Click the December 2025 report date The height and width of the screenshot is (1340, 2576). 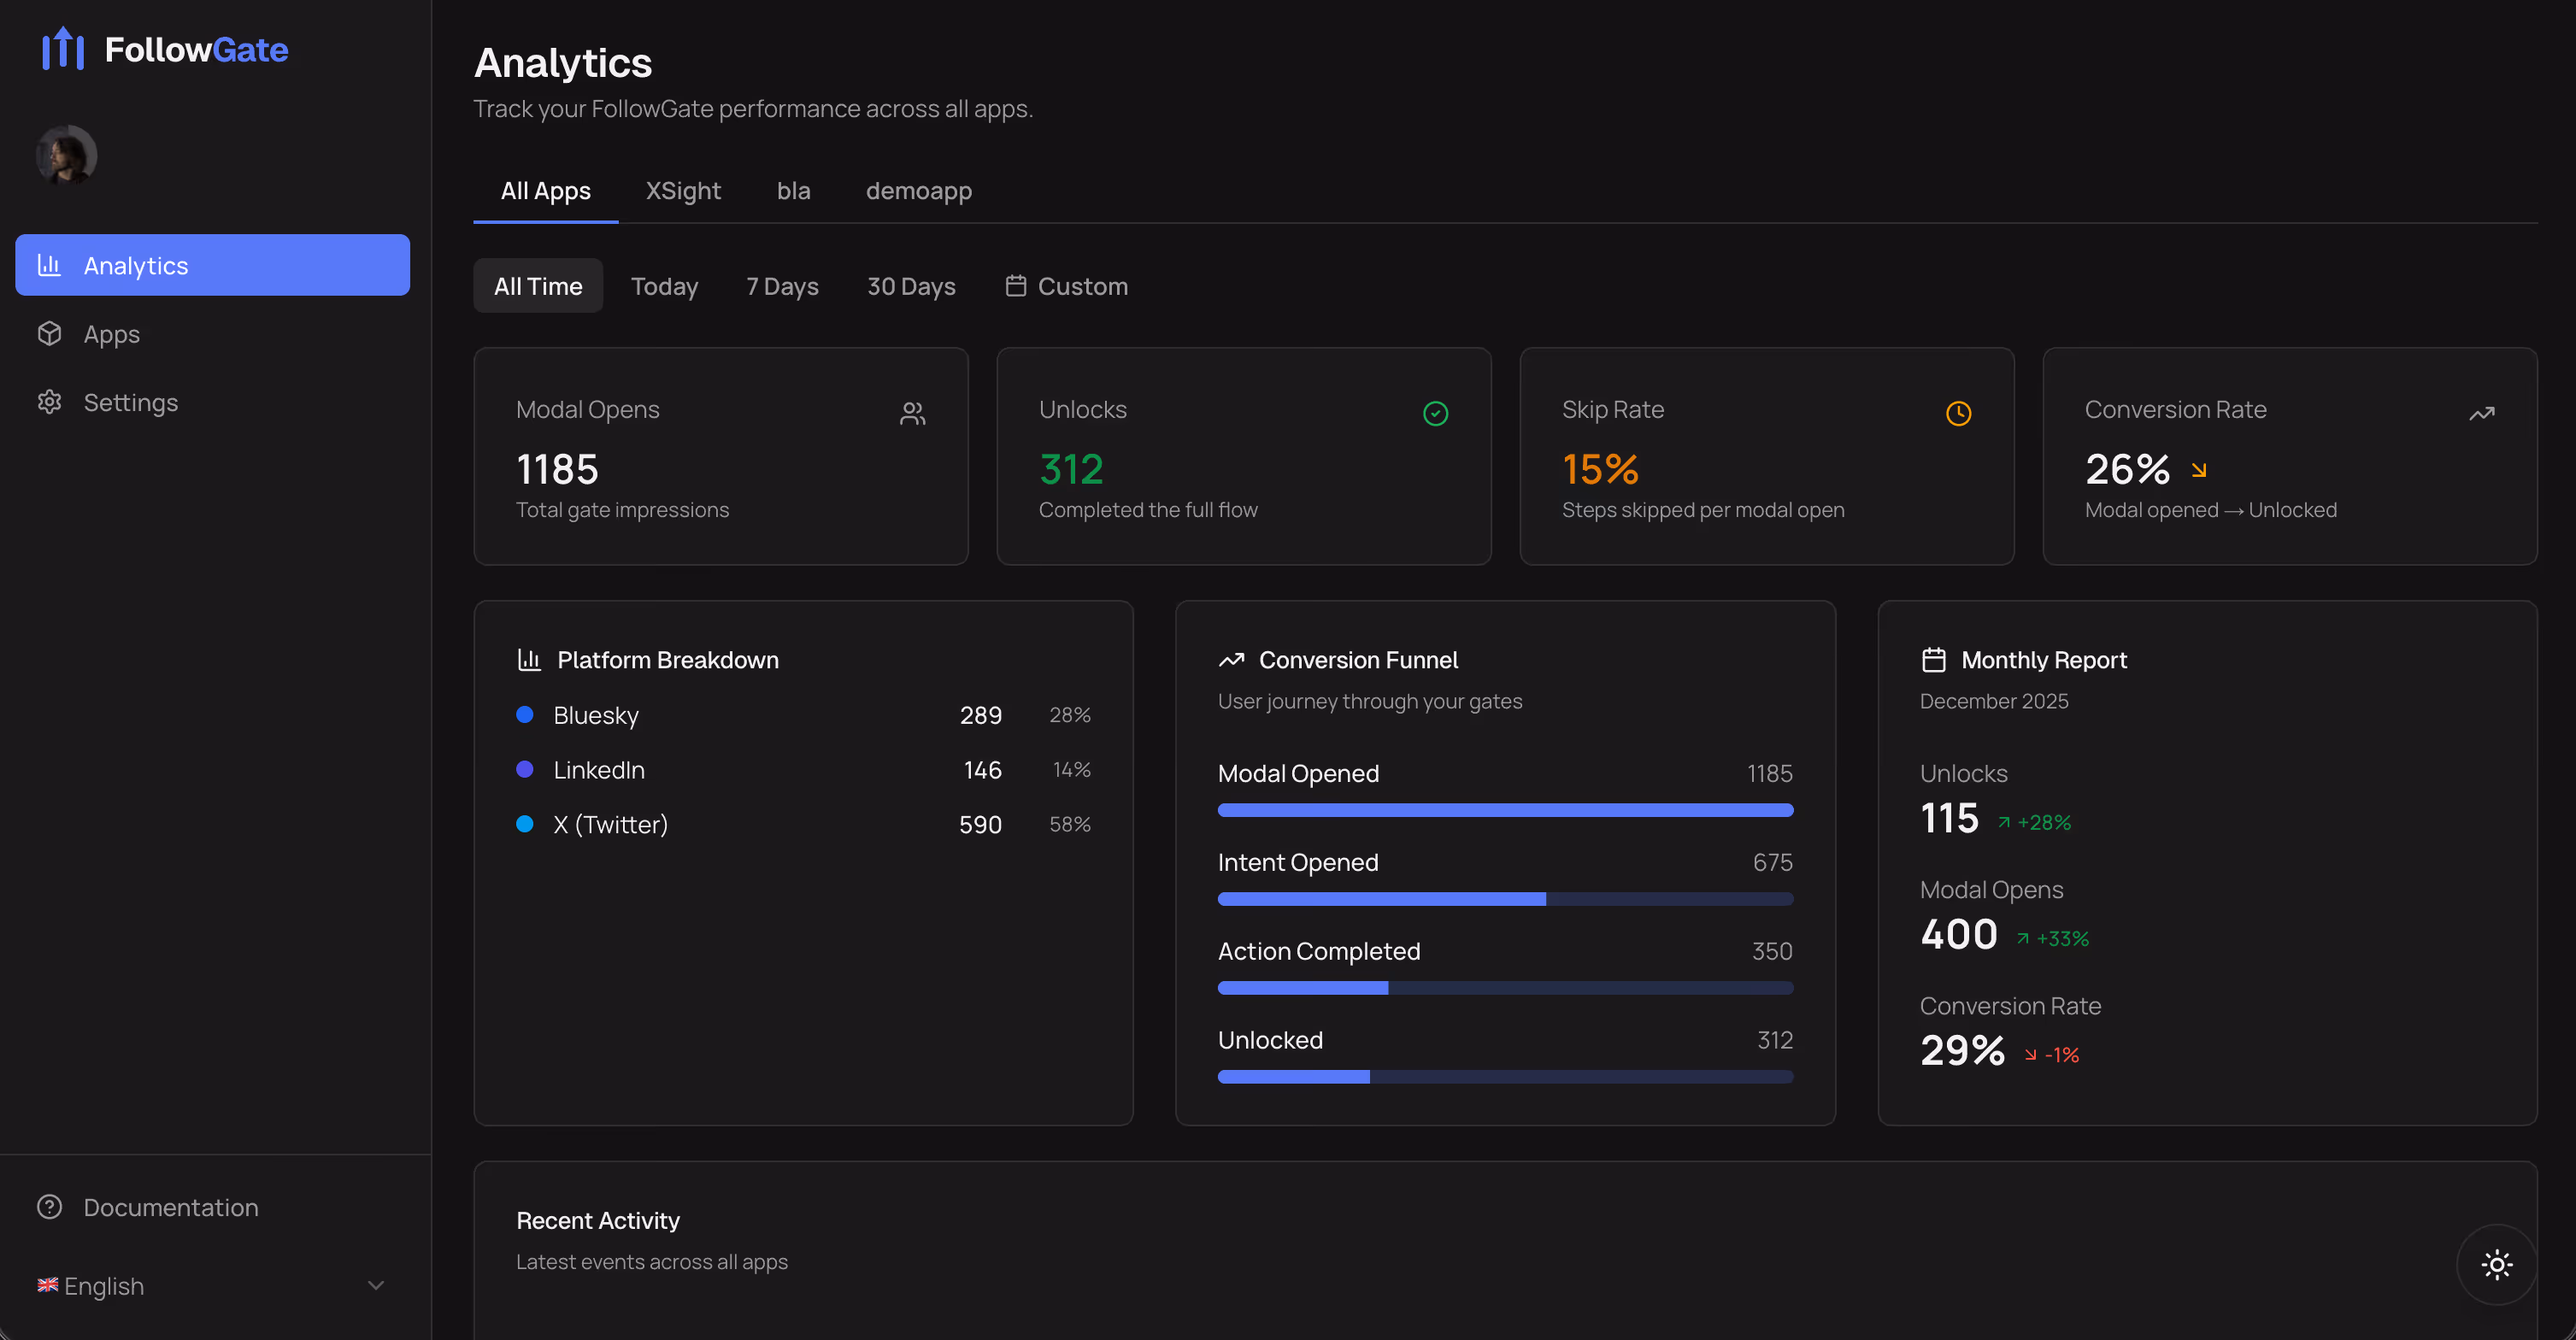(1993, 701)
